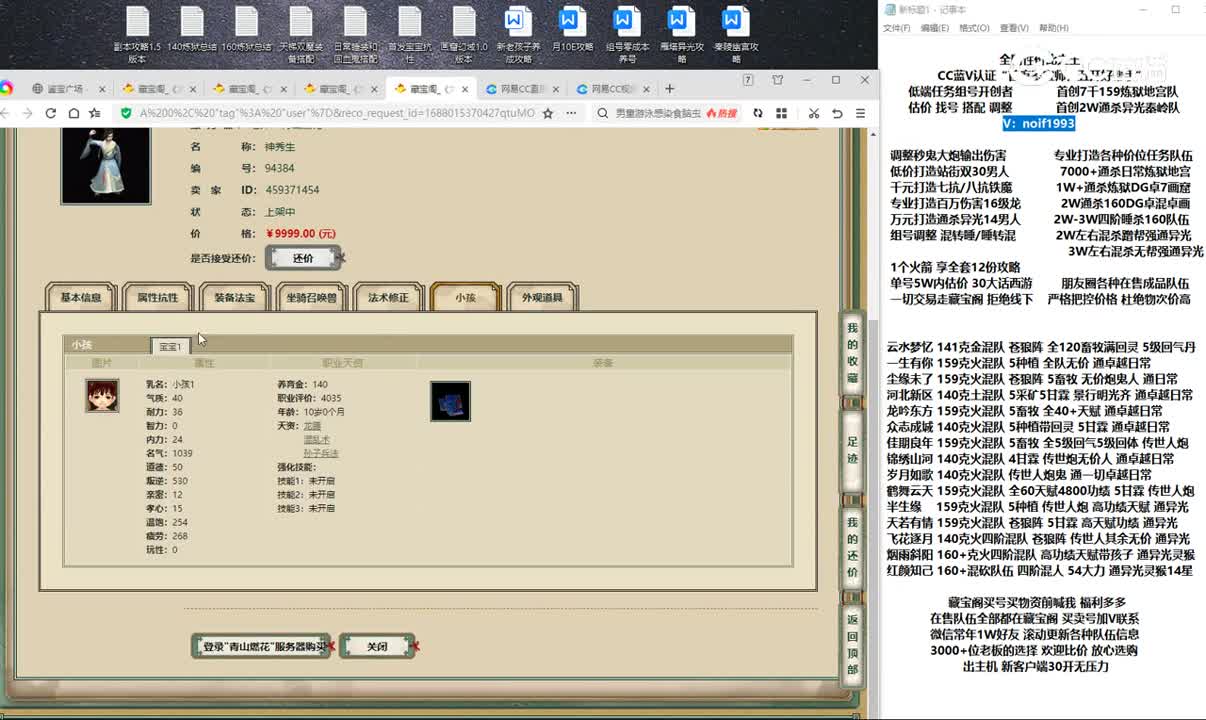Click 龙睡 talent link
This screenshot has height=720, width=1206.
(312, 425)
